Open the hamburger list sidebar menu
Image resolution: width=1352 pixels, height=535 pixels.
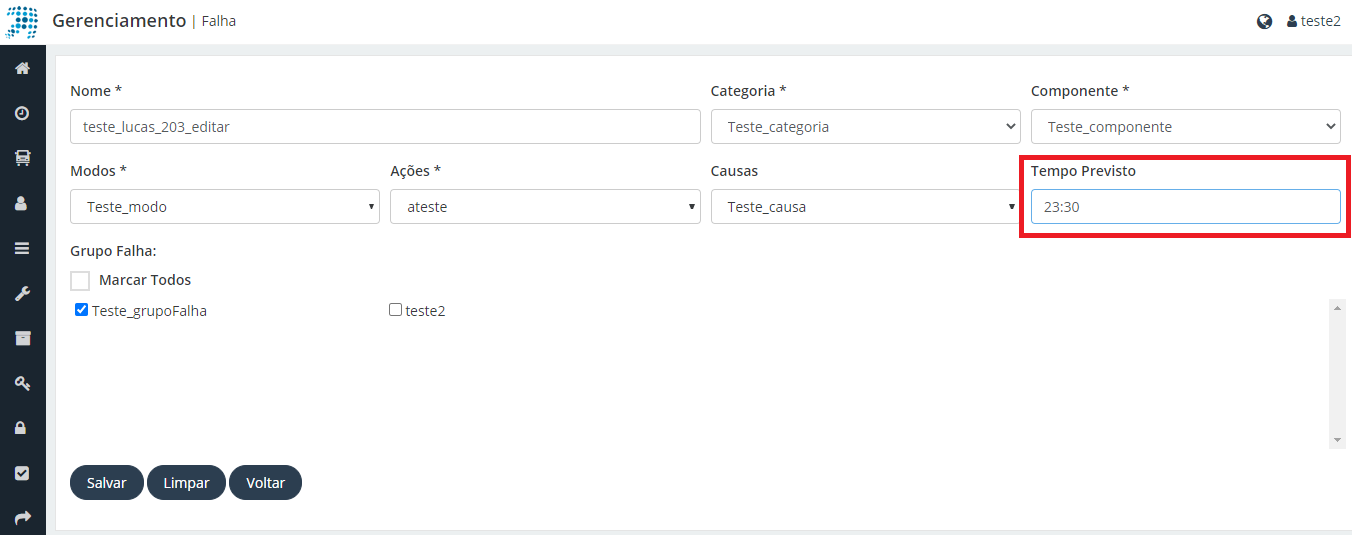pos(22,248)
